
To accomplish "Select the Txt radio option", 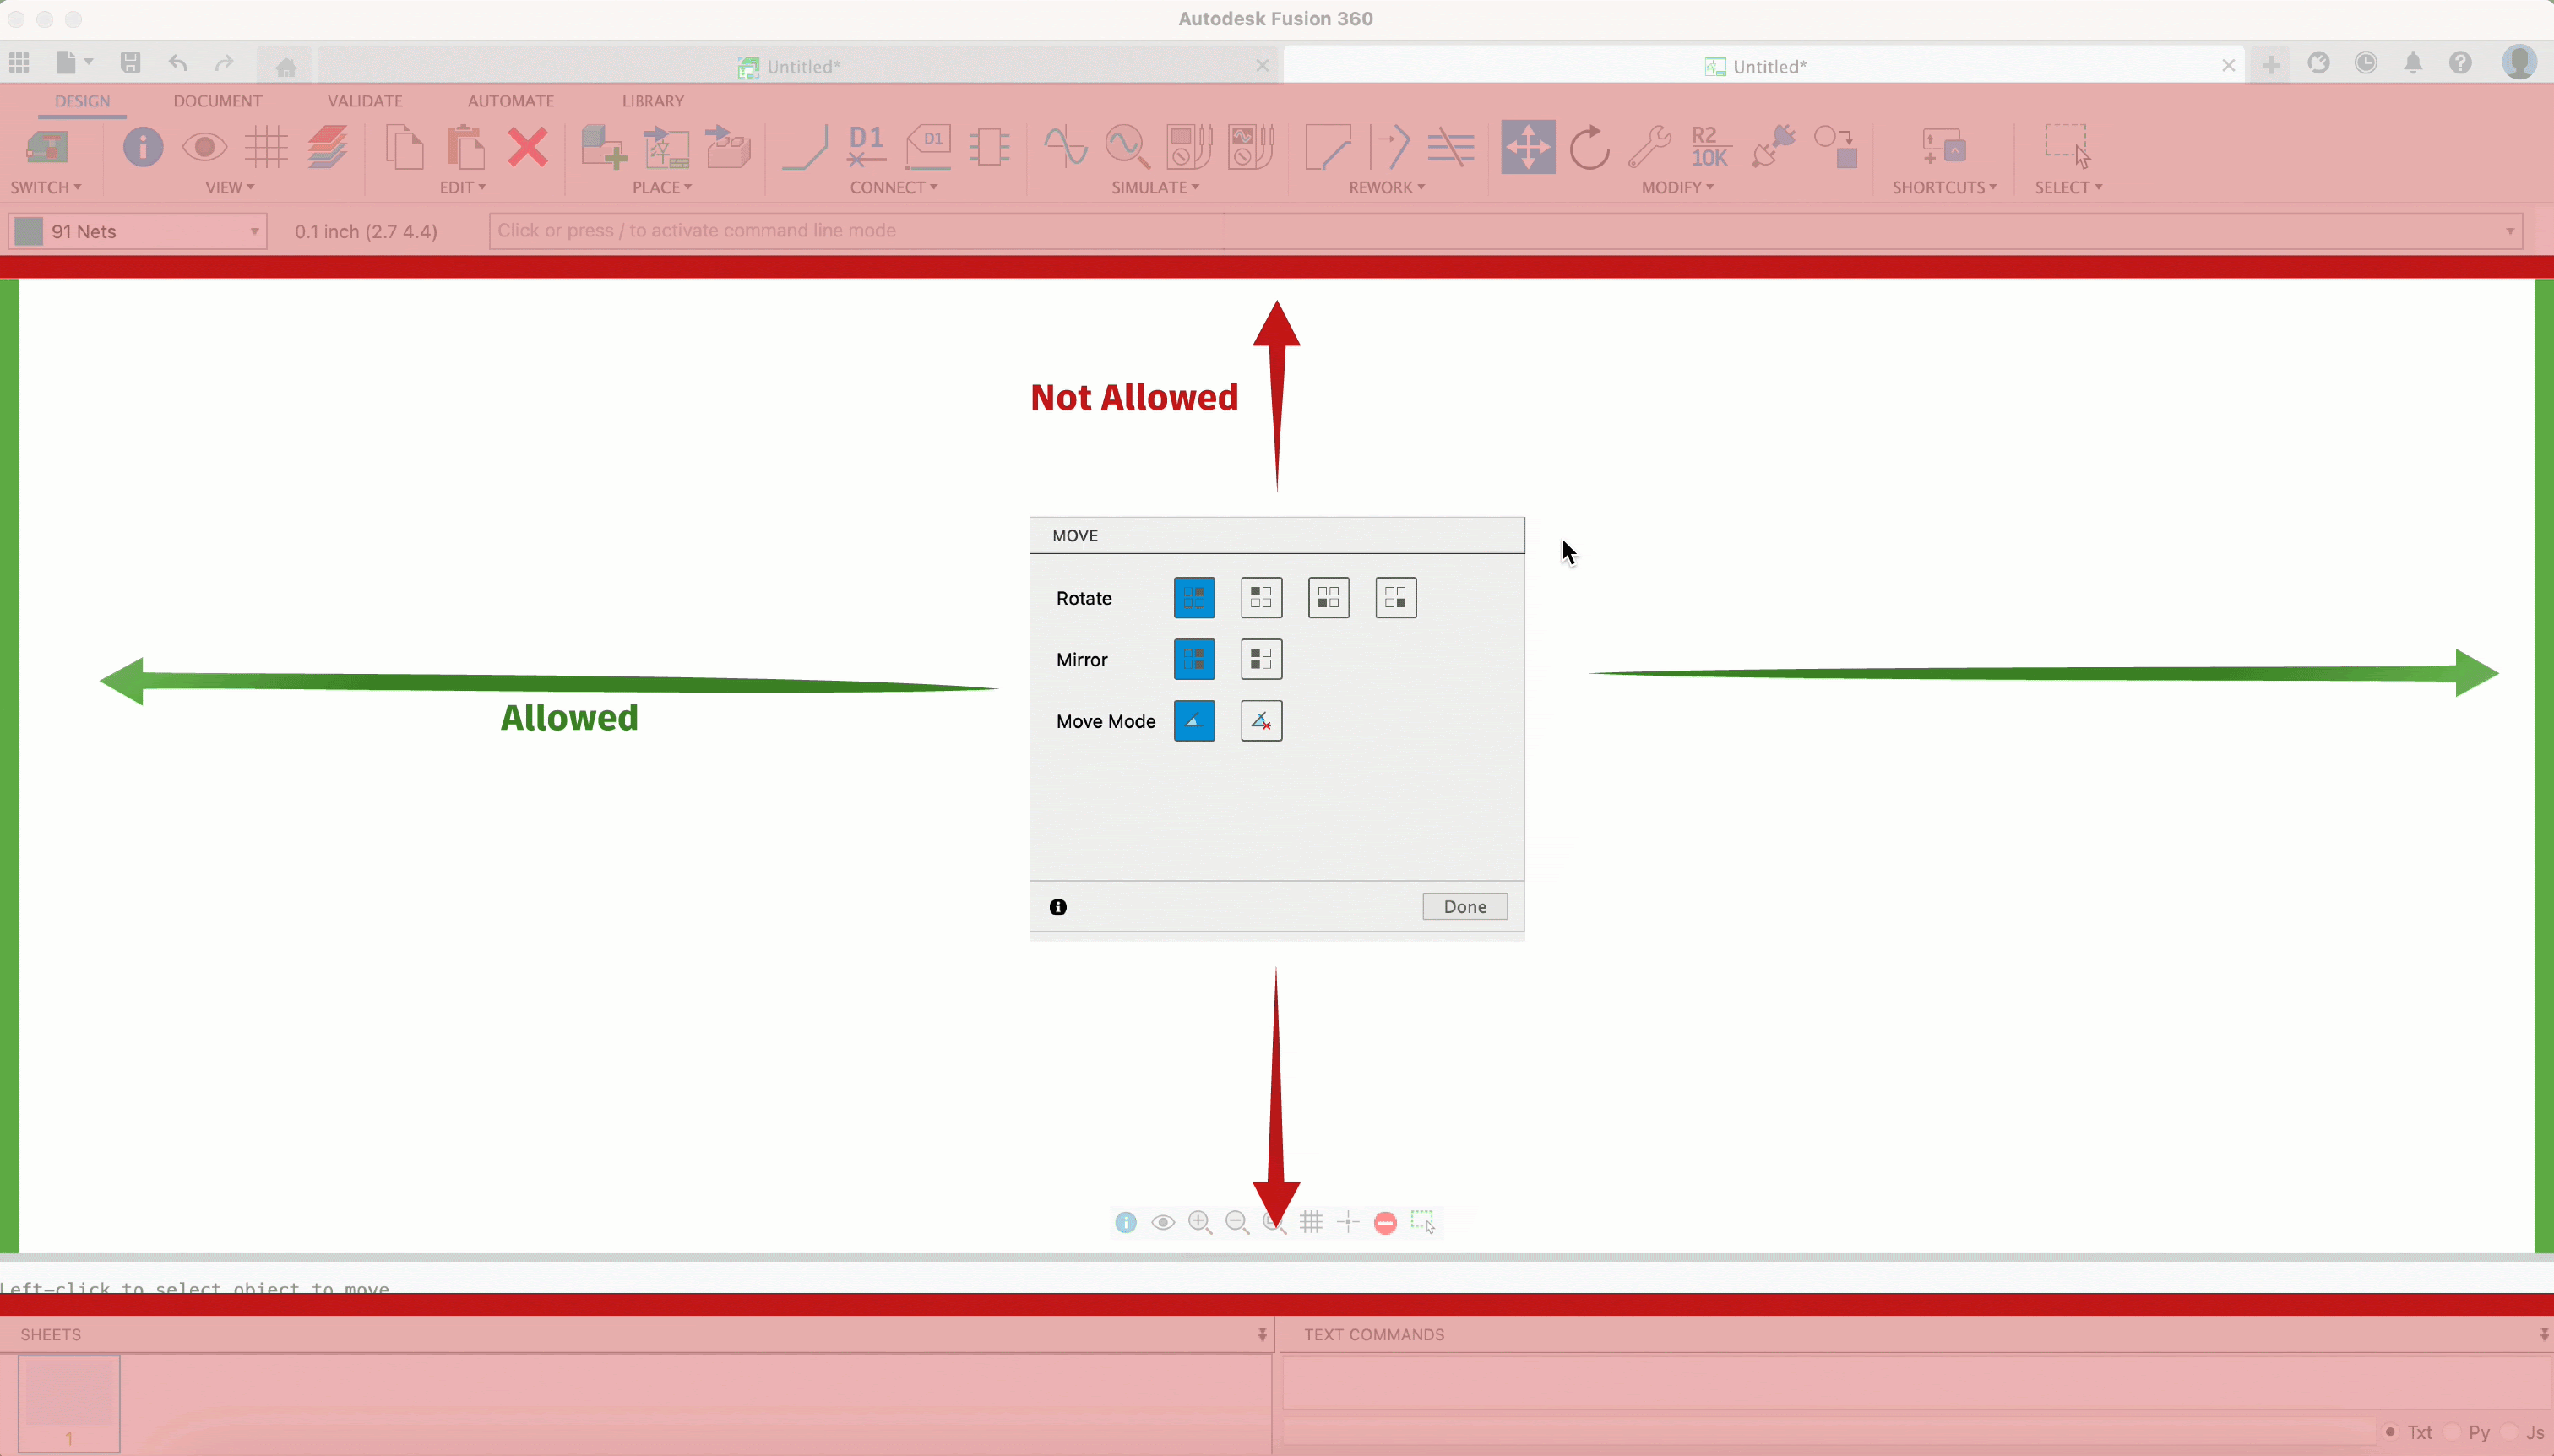I will point(2391,1432).
